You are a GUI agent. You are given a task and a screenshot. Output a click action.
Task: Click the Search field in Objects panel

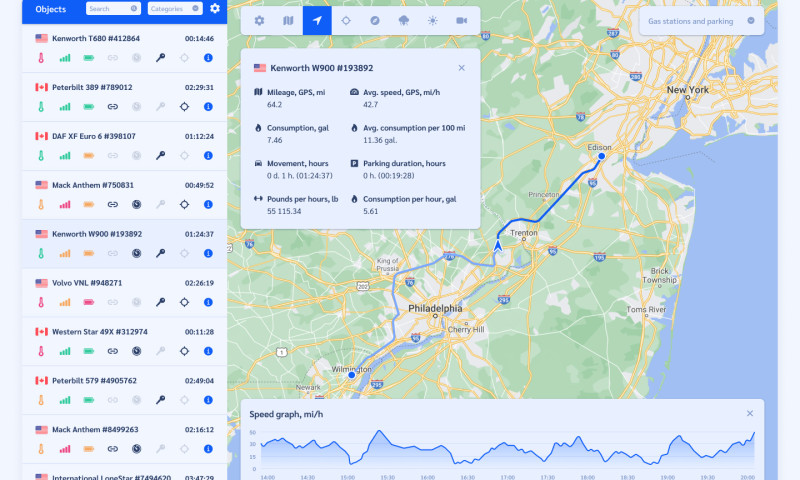coord(113,9)
